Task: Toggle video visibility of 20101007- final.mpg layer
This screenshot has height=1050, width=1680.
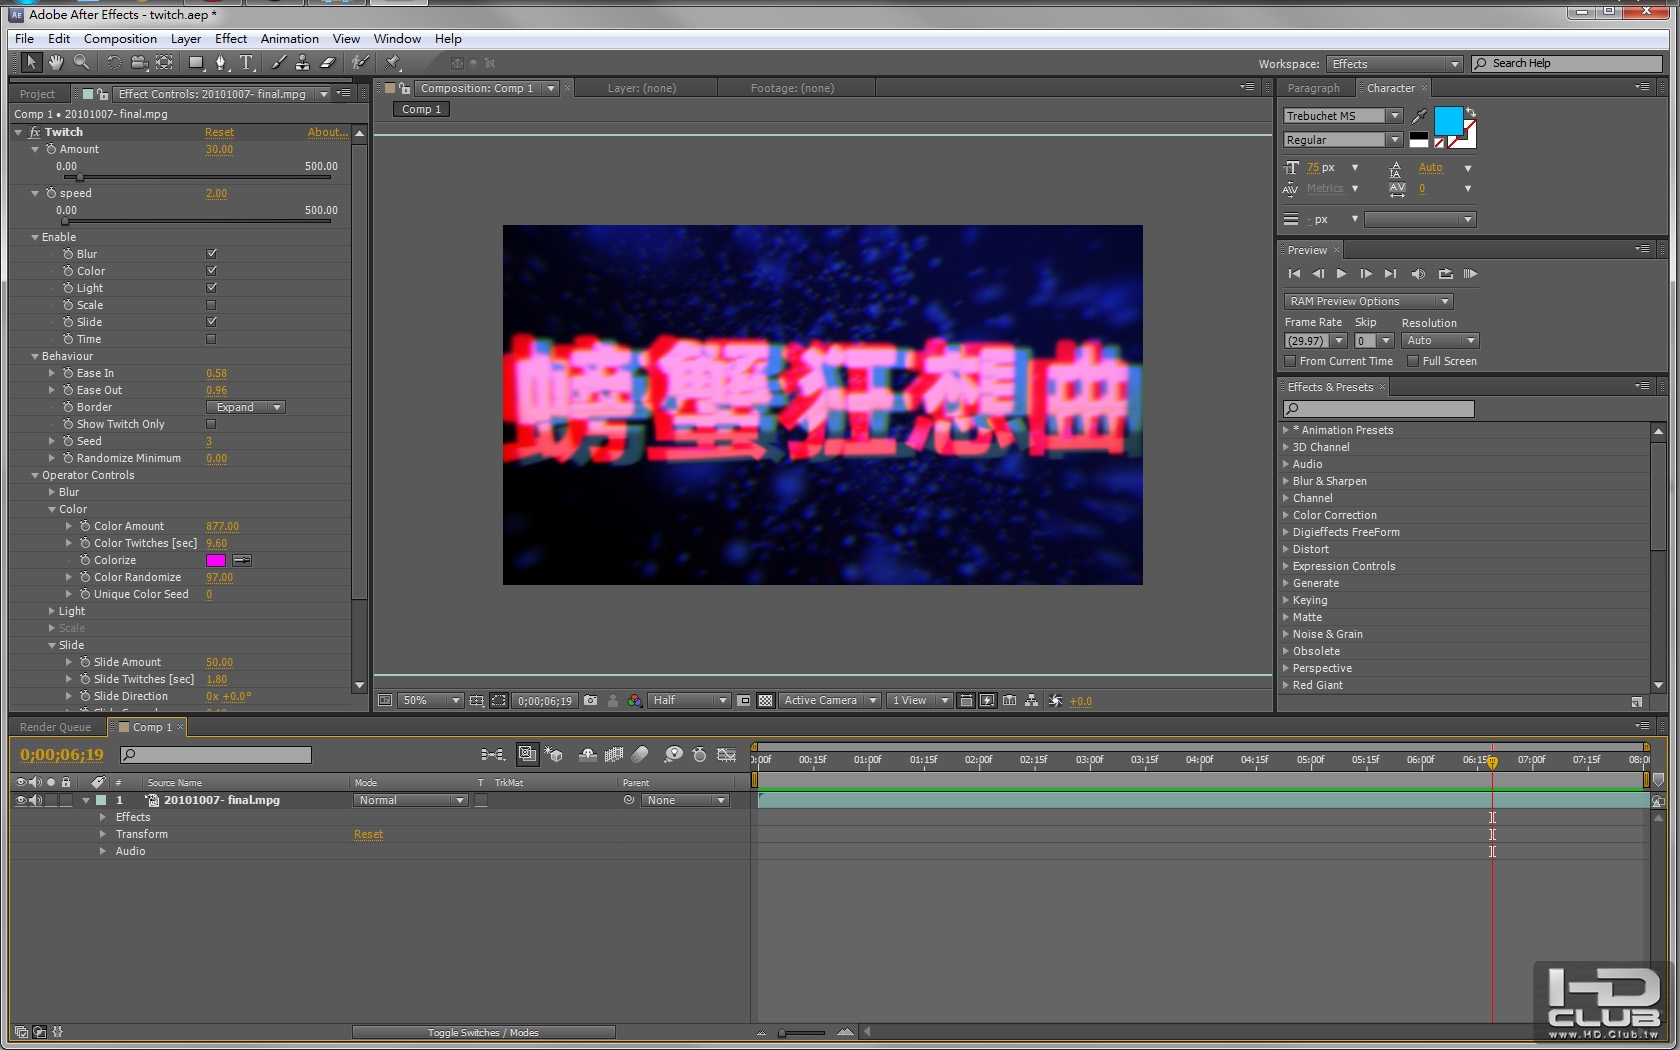Action: pyautogui.click(x=20, y=800)
